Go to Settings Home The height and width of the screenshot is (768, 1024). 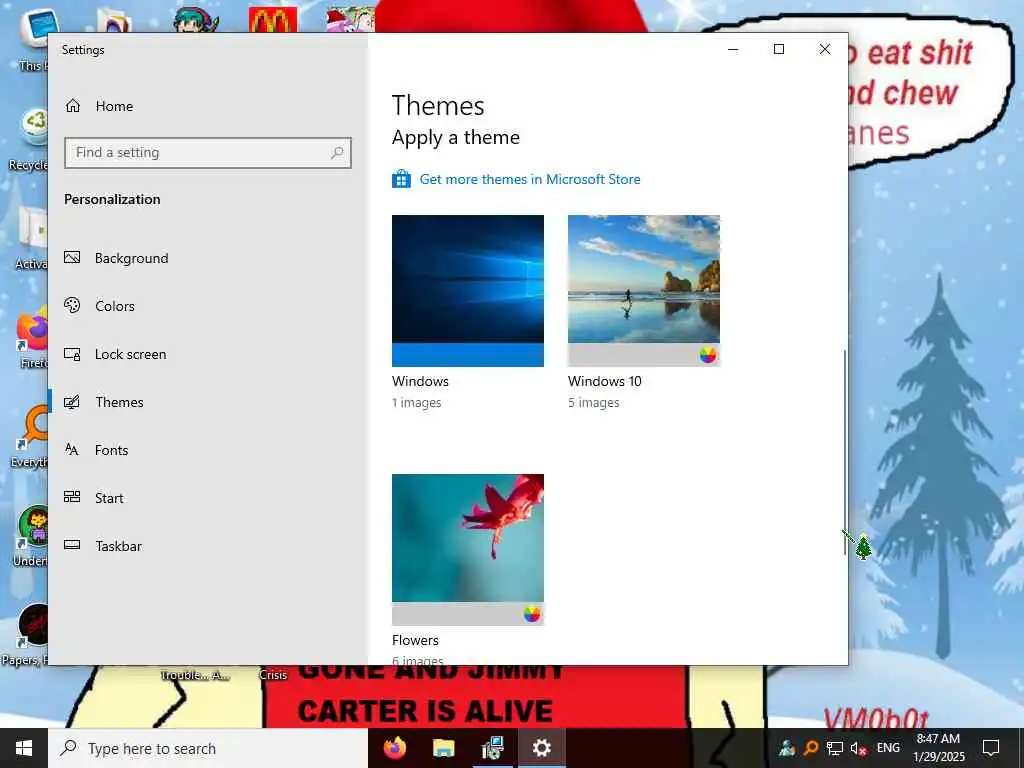pos(99,106)
